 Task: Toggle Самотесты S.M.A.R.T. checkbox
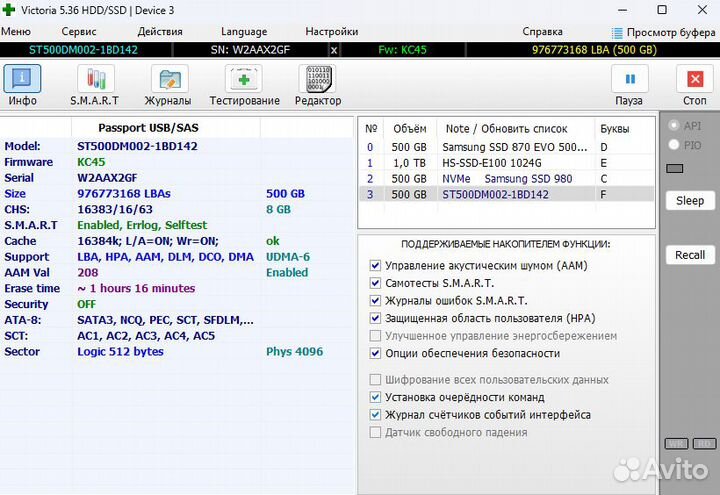click(375, 283)
